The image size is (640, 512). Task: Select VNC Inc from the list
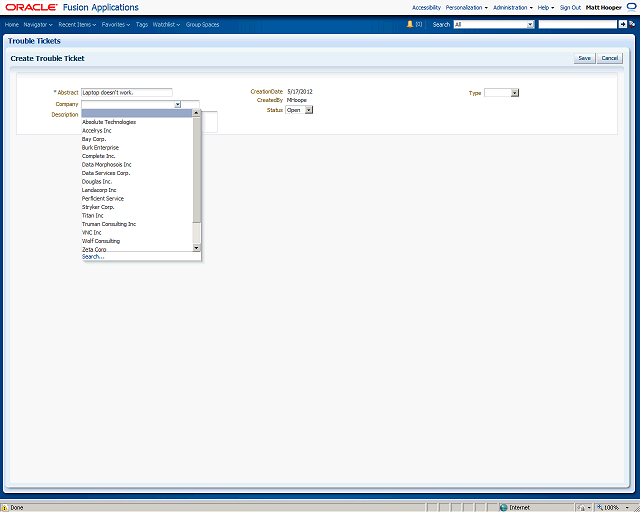(x=137, y=233)
